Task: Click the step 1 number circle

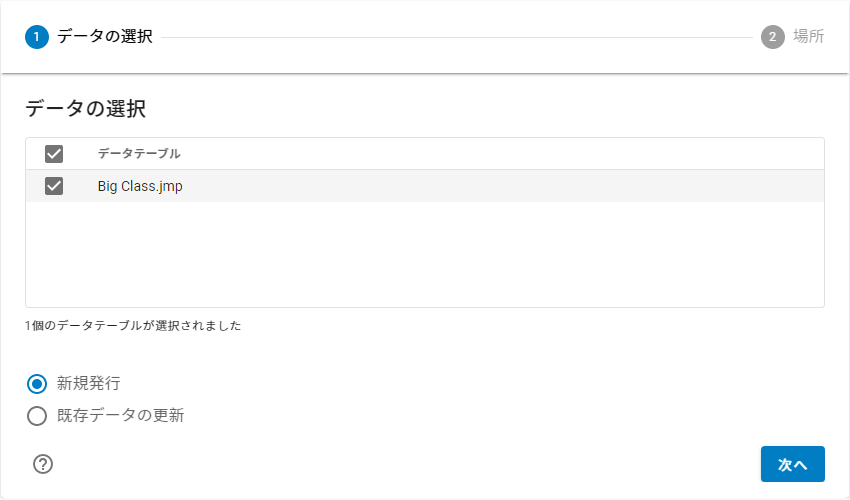Action: pyautogui.click(x=37, y=37)
